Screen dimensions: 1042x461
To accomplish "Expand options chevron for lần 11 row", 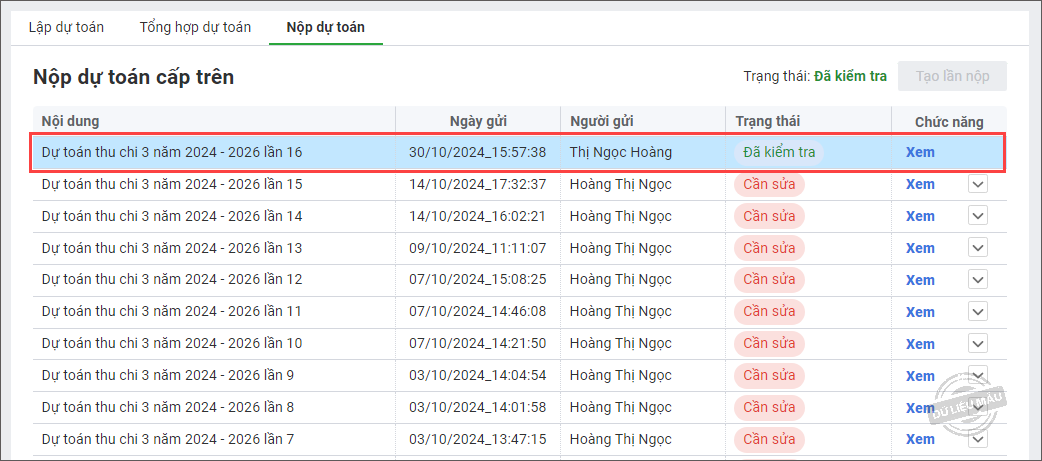I will click(x=978, y=312).
